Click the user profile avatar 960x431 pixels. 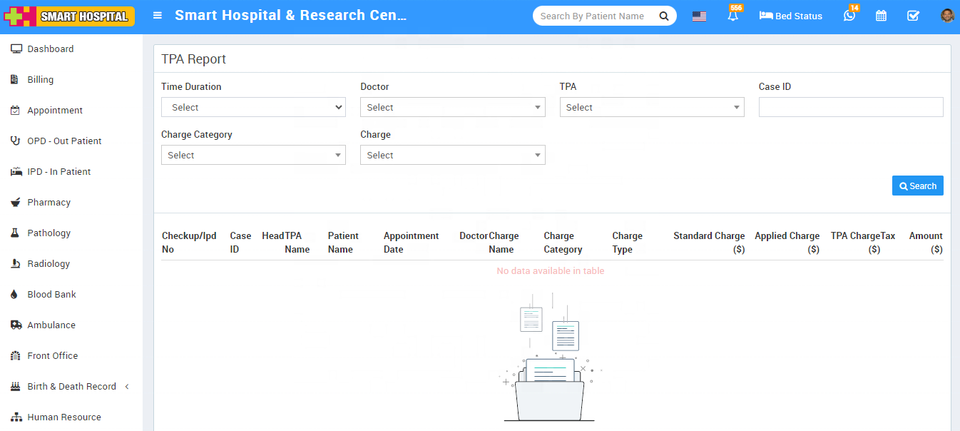[x=946, y=16]
